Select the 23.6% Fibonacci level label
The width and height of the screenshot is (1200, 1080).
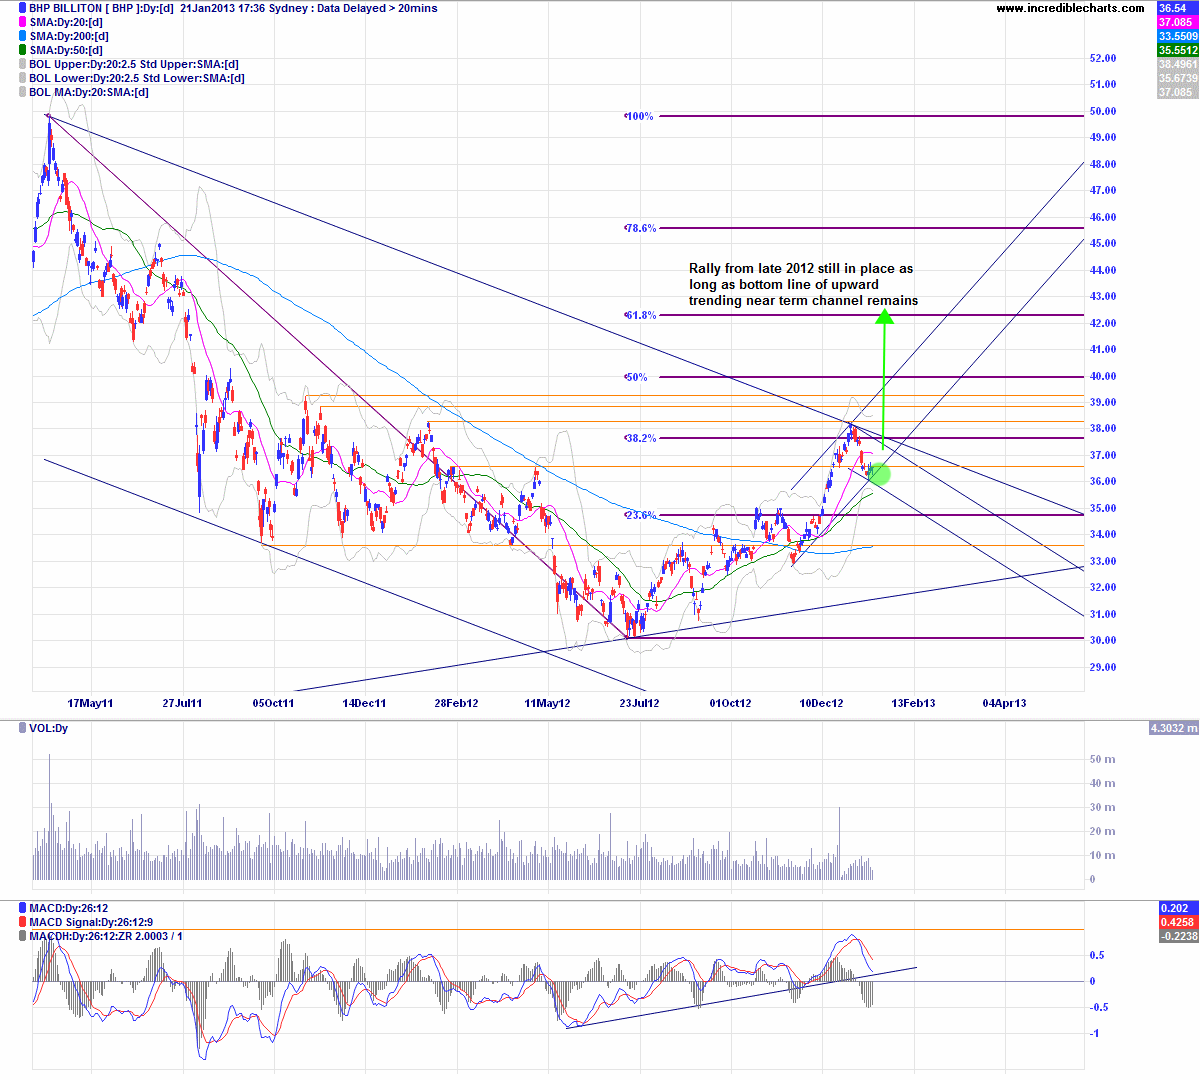point(640,515)
